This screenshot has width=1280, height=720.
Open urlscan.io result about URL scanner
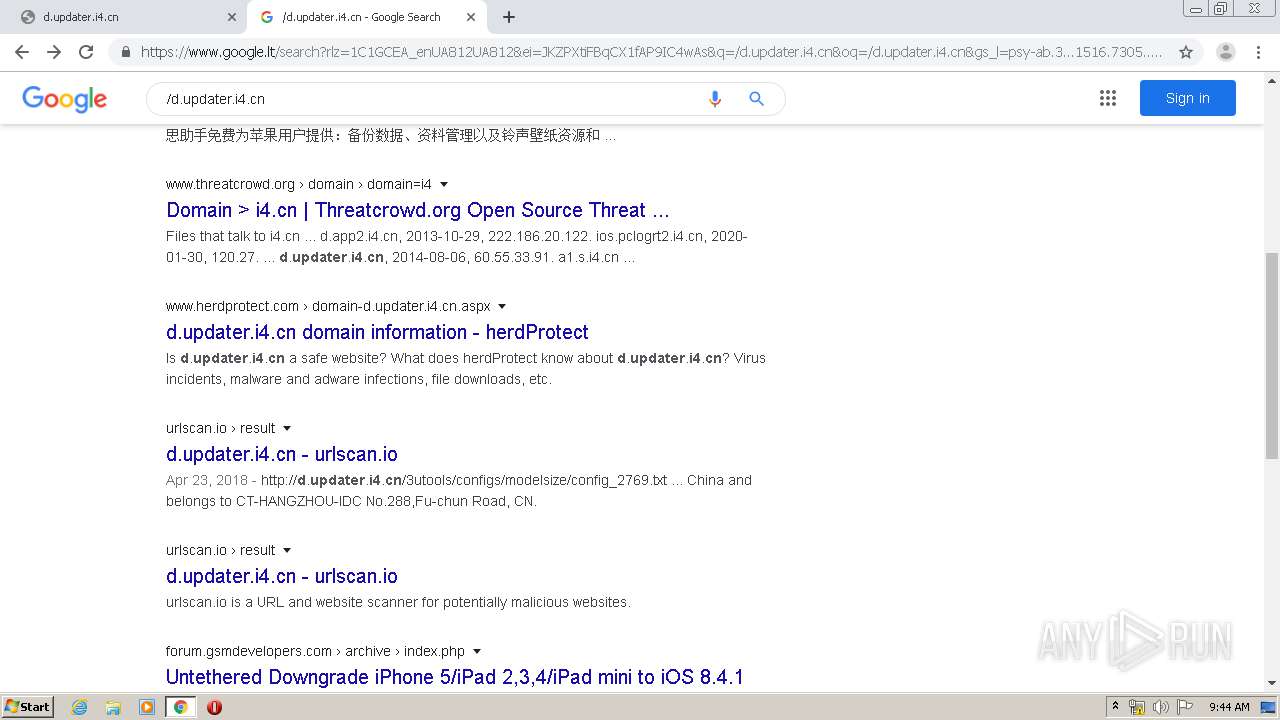[x=282, y=576]
